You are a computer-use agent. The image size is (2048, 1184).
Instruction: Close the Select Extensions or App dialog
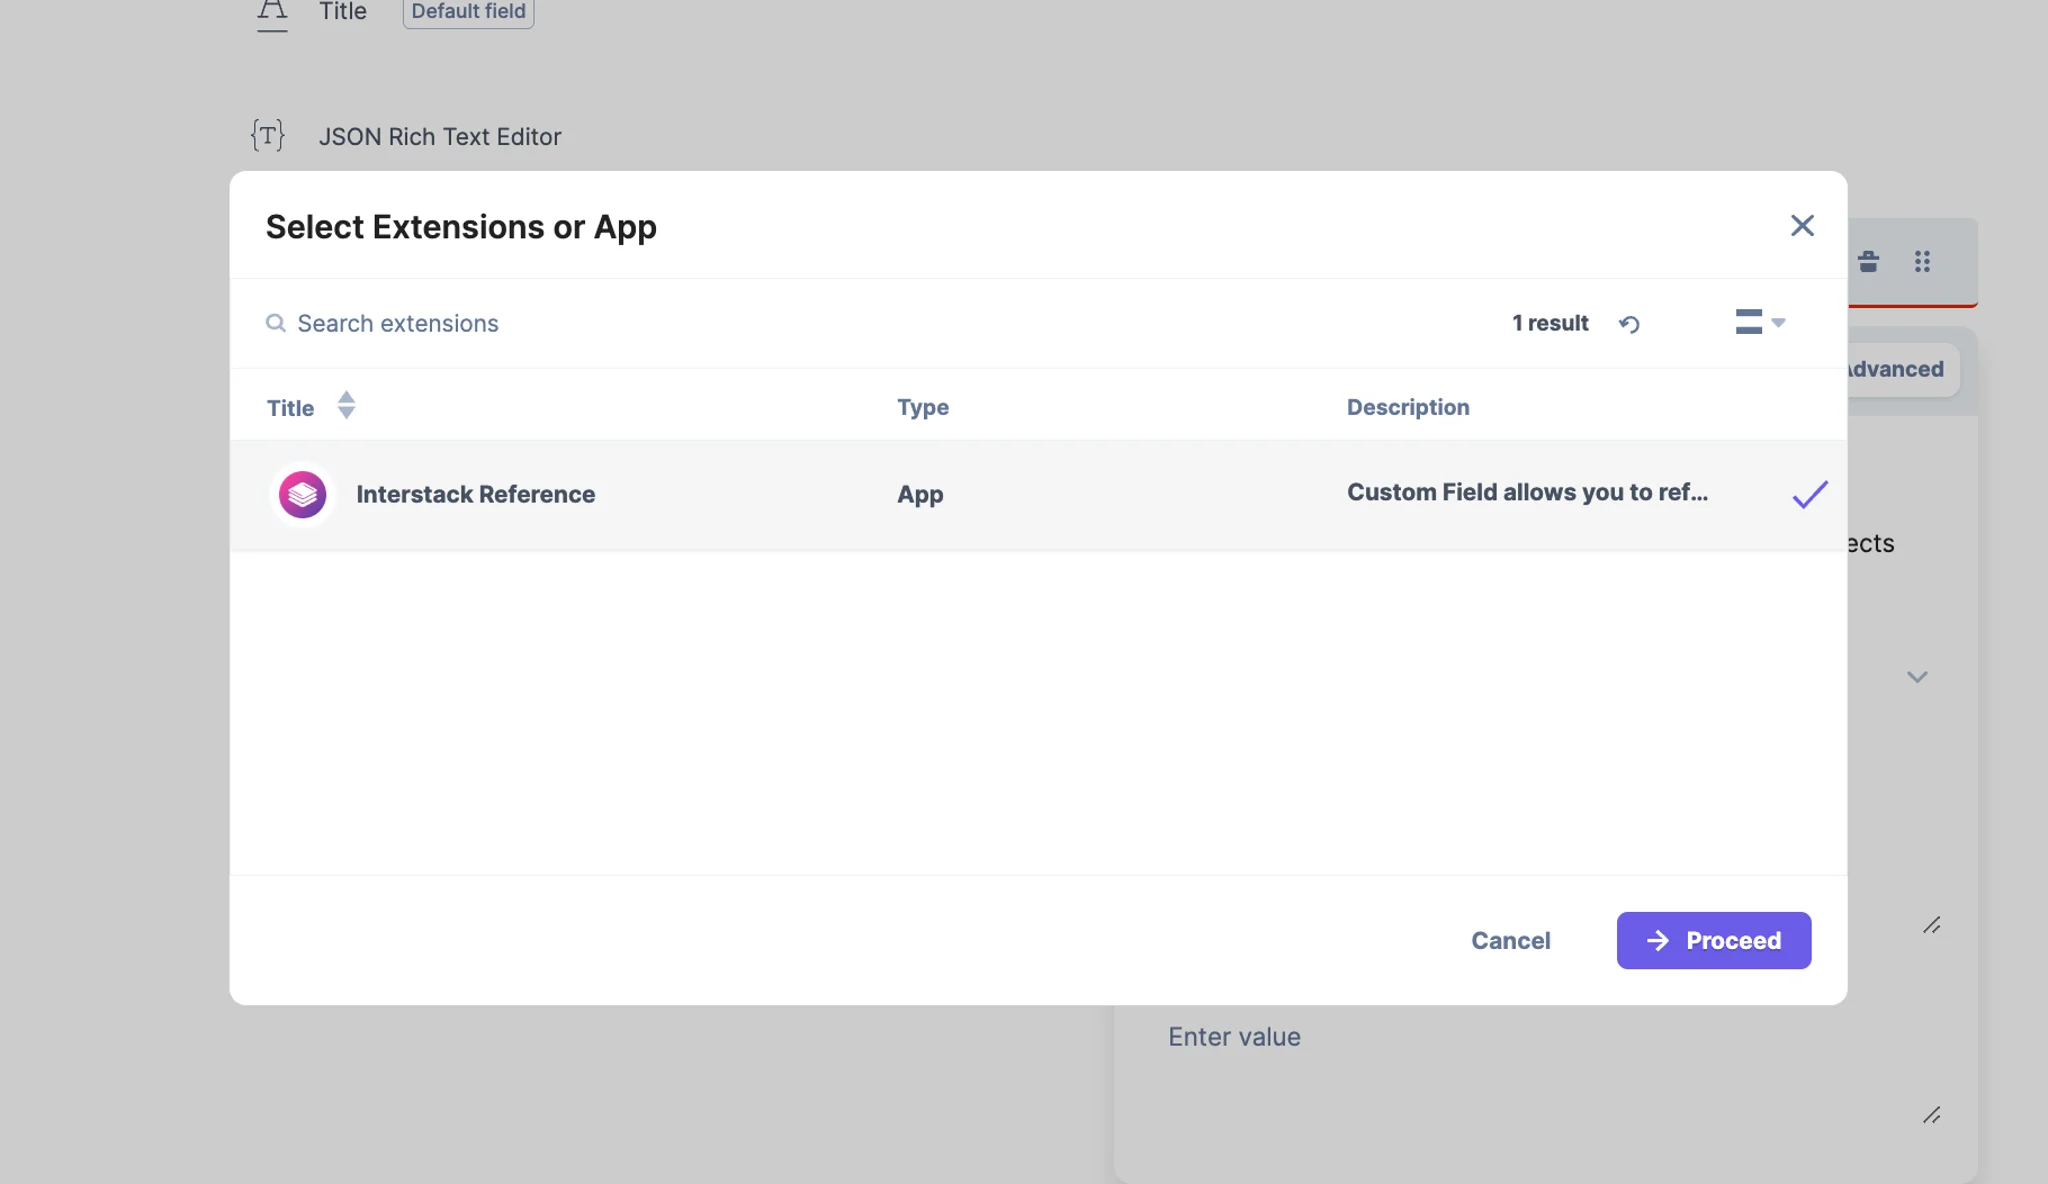(x=1802, y=226)
